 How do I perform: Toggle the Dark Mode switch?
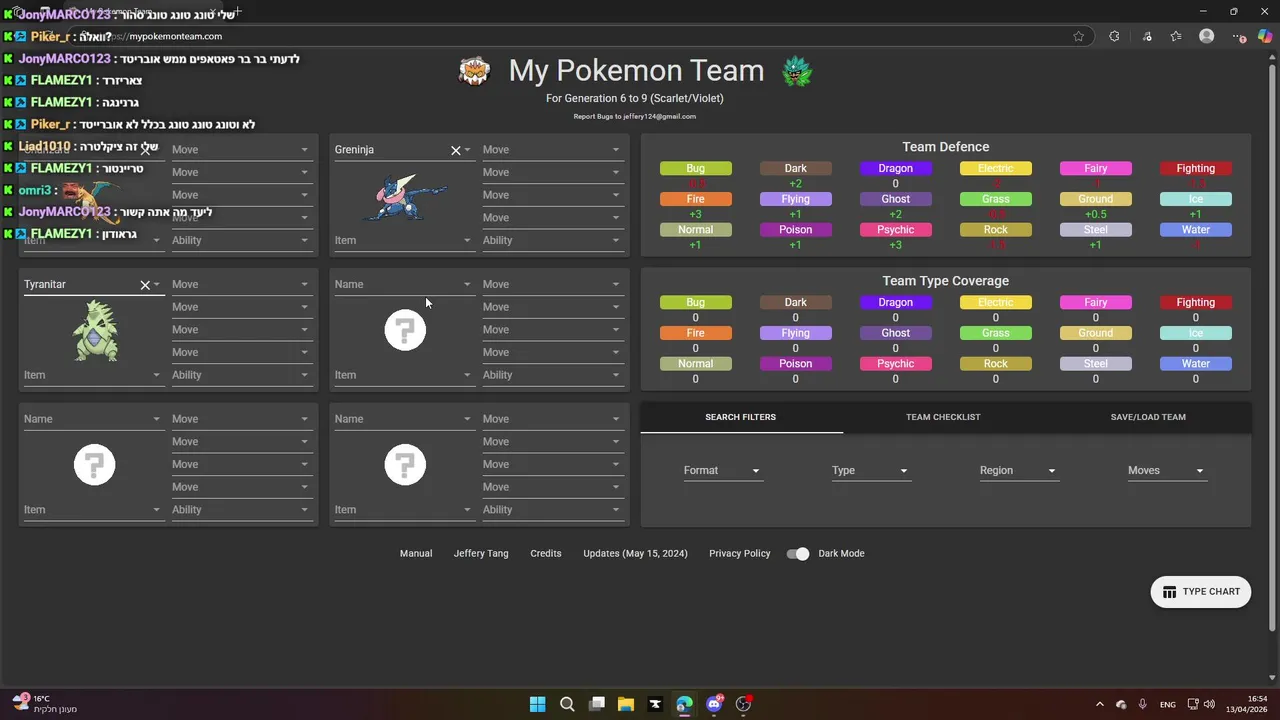tap(797, 553)
